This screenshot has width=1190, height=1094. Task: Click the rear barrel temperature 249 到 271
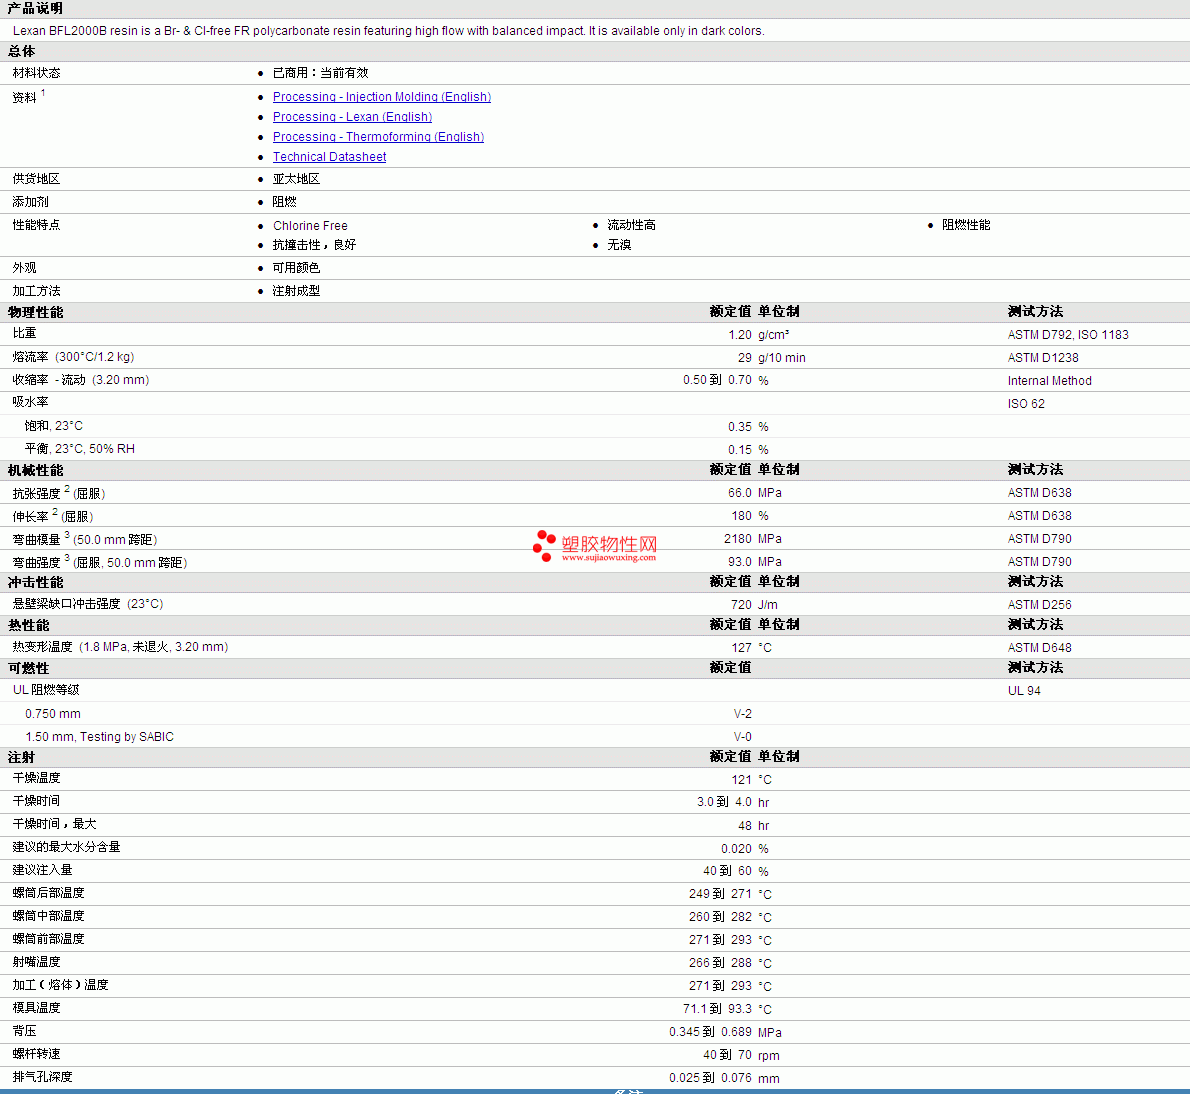tap(720, 894)
